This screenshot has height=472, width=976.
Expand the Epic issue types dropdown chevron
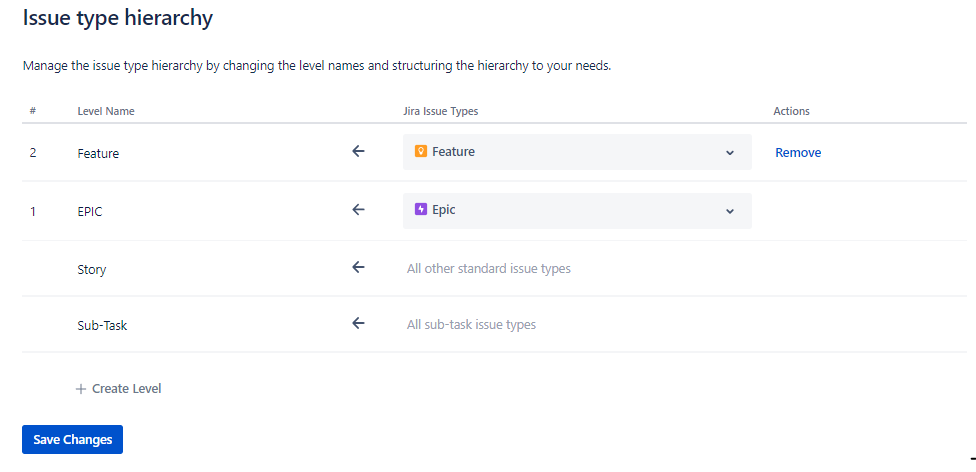coord(730,211)
